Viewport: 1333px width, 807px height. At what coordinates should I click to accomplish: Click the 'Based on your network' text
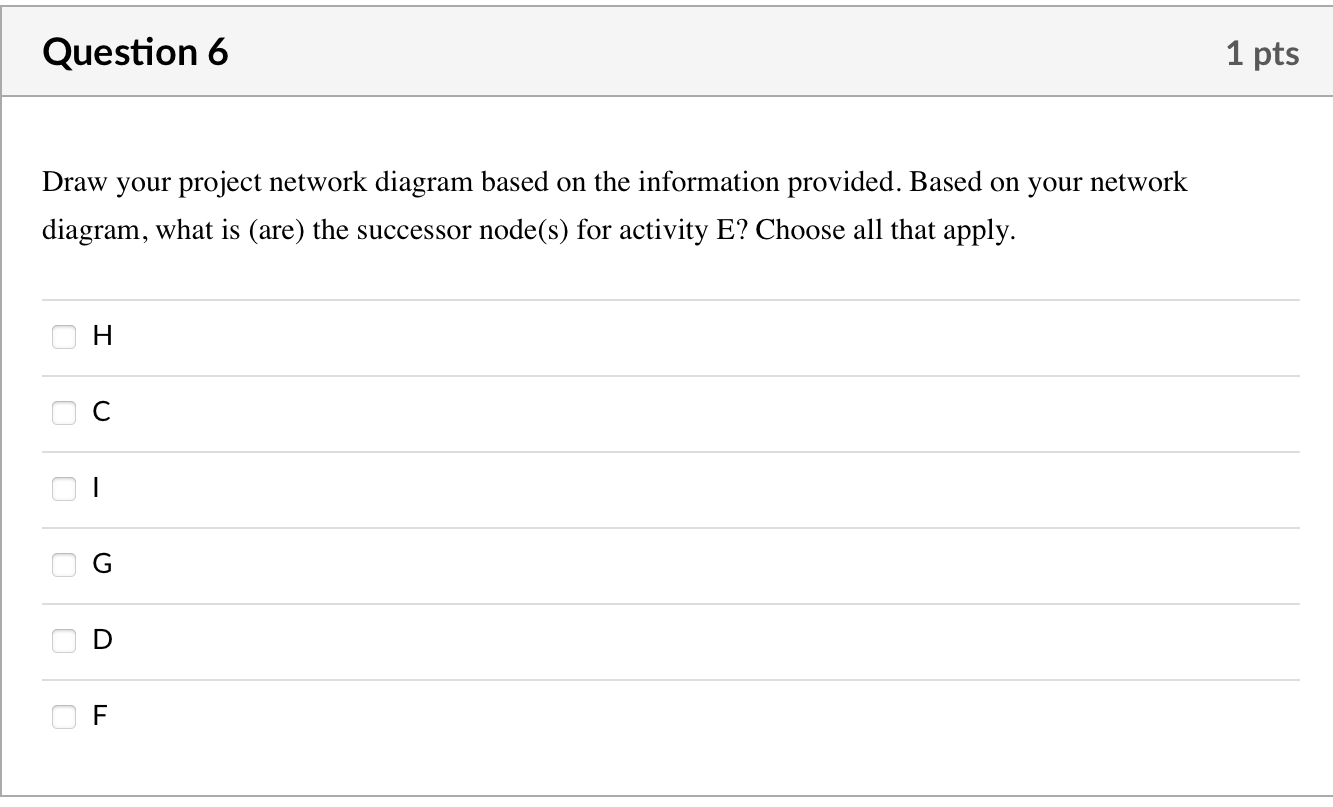coord(1048,183)
